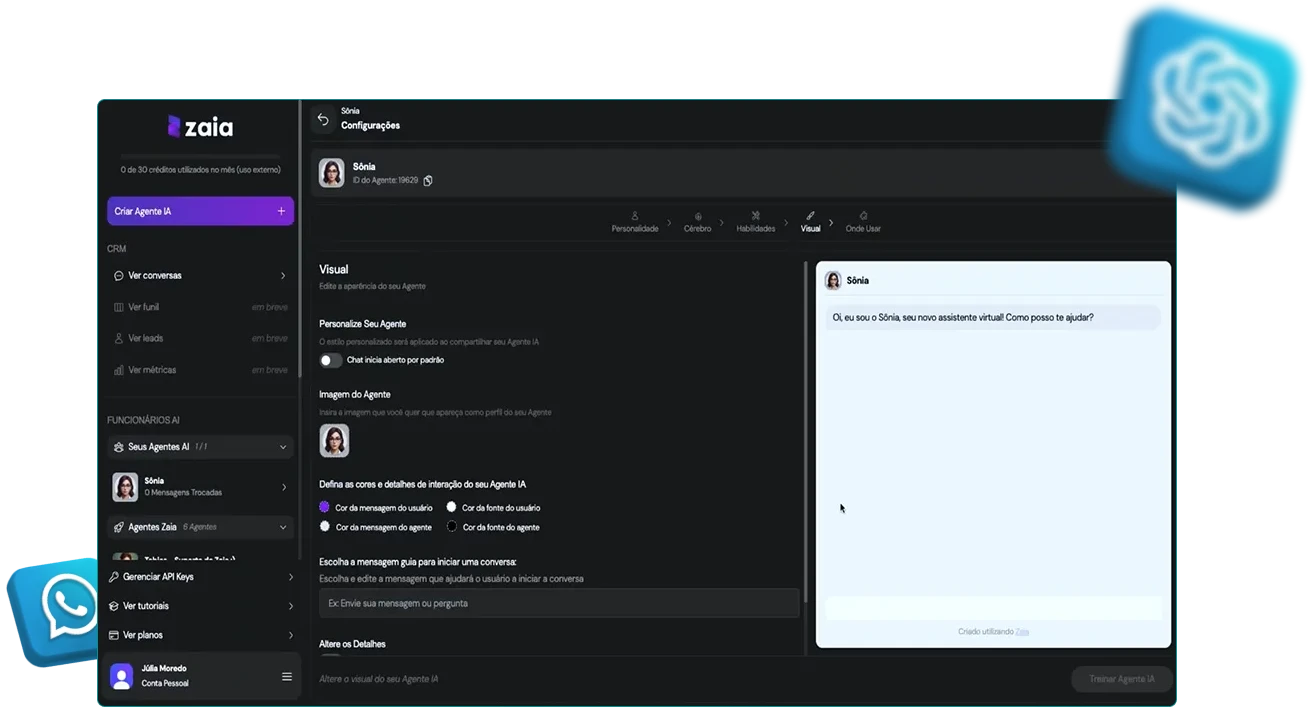Switch to the Habilidades tab

(x=756, y=222)
